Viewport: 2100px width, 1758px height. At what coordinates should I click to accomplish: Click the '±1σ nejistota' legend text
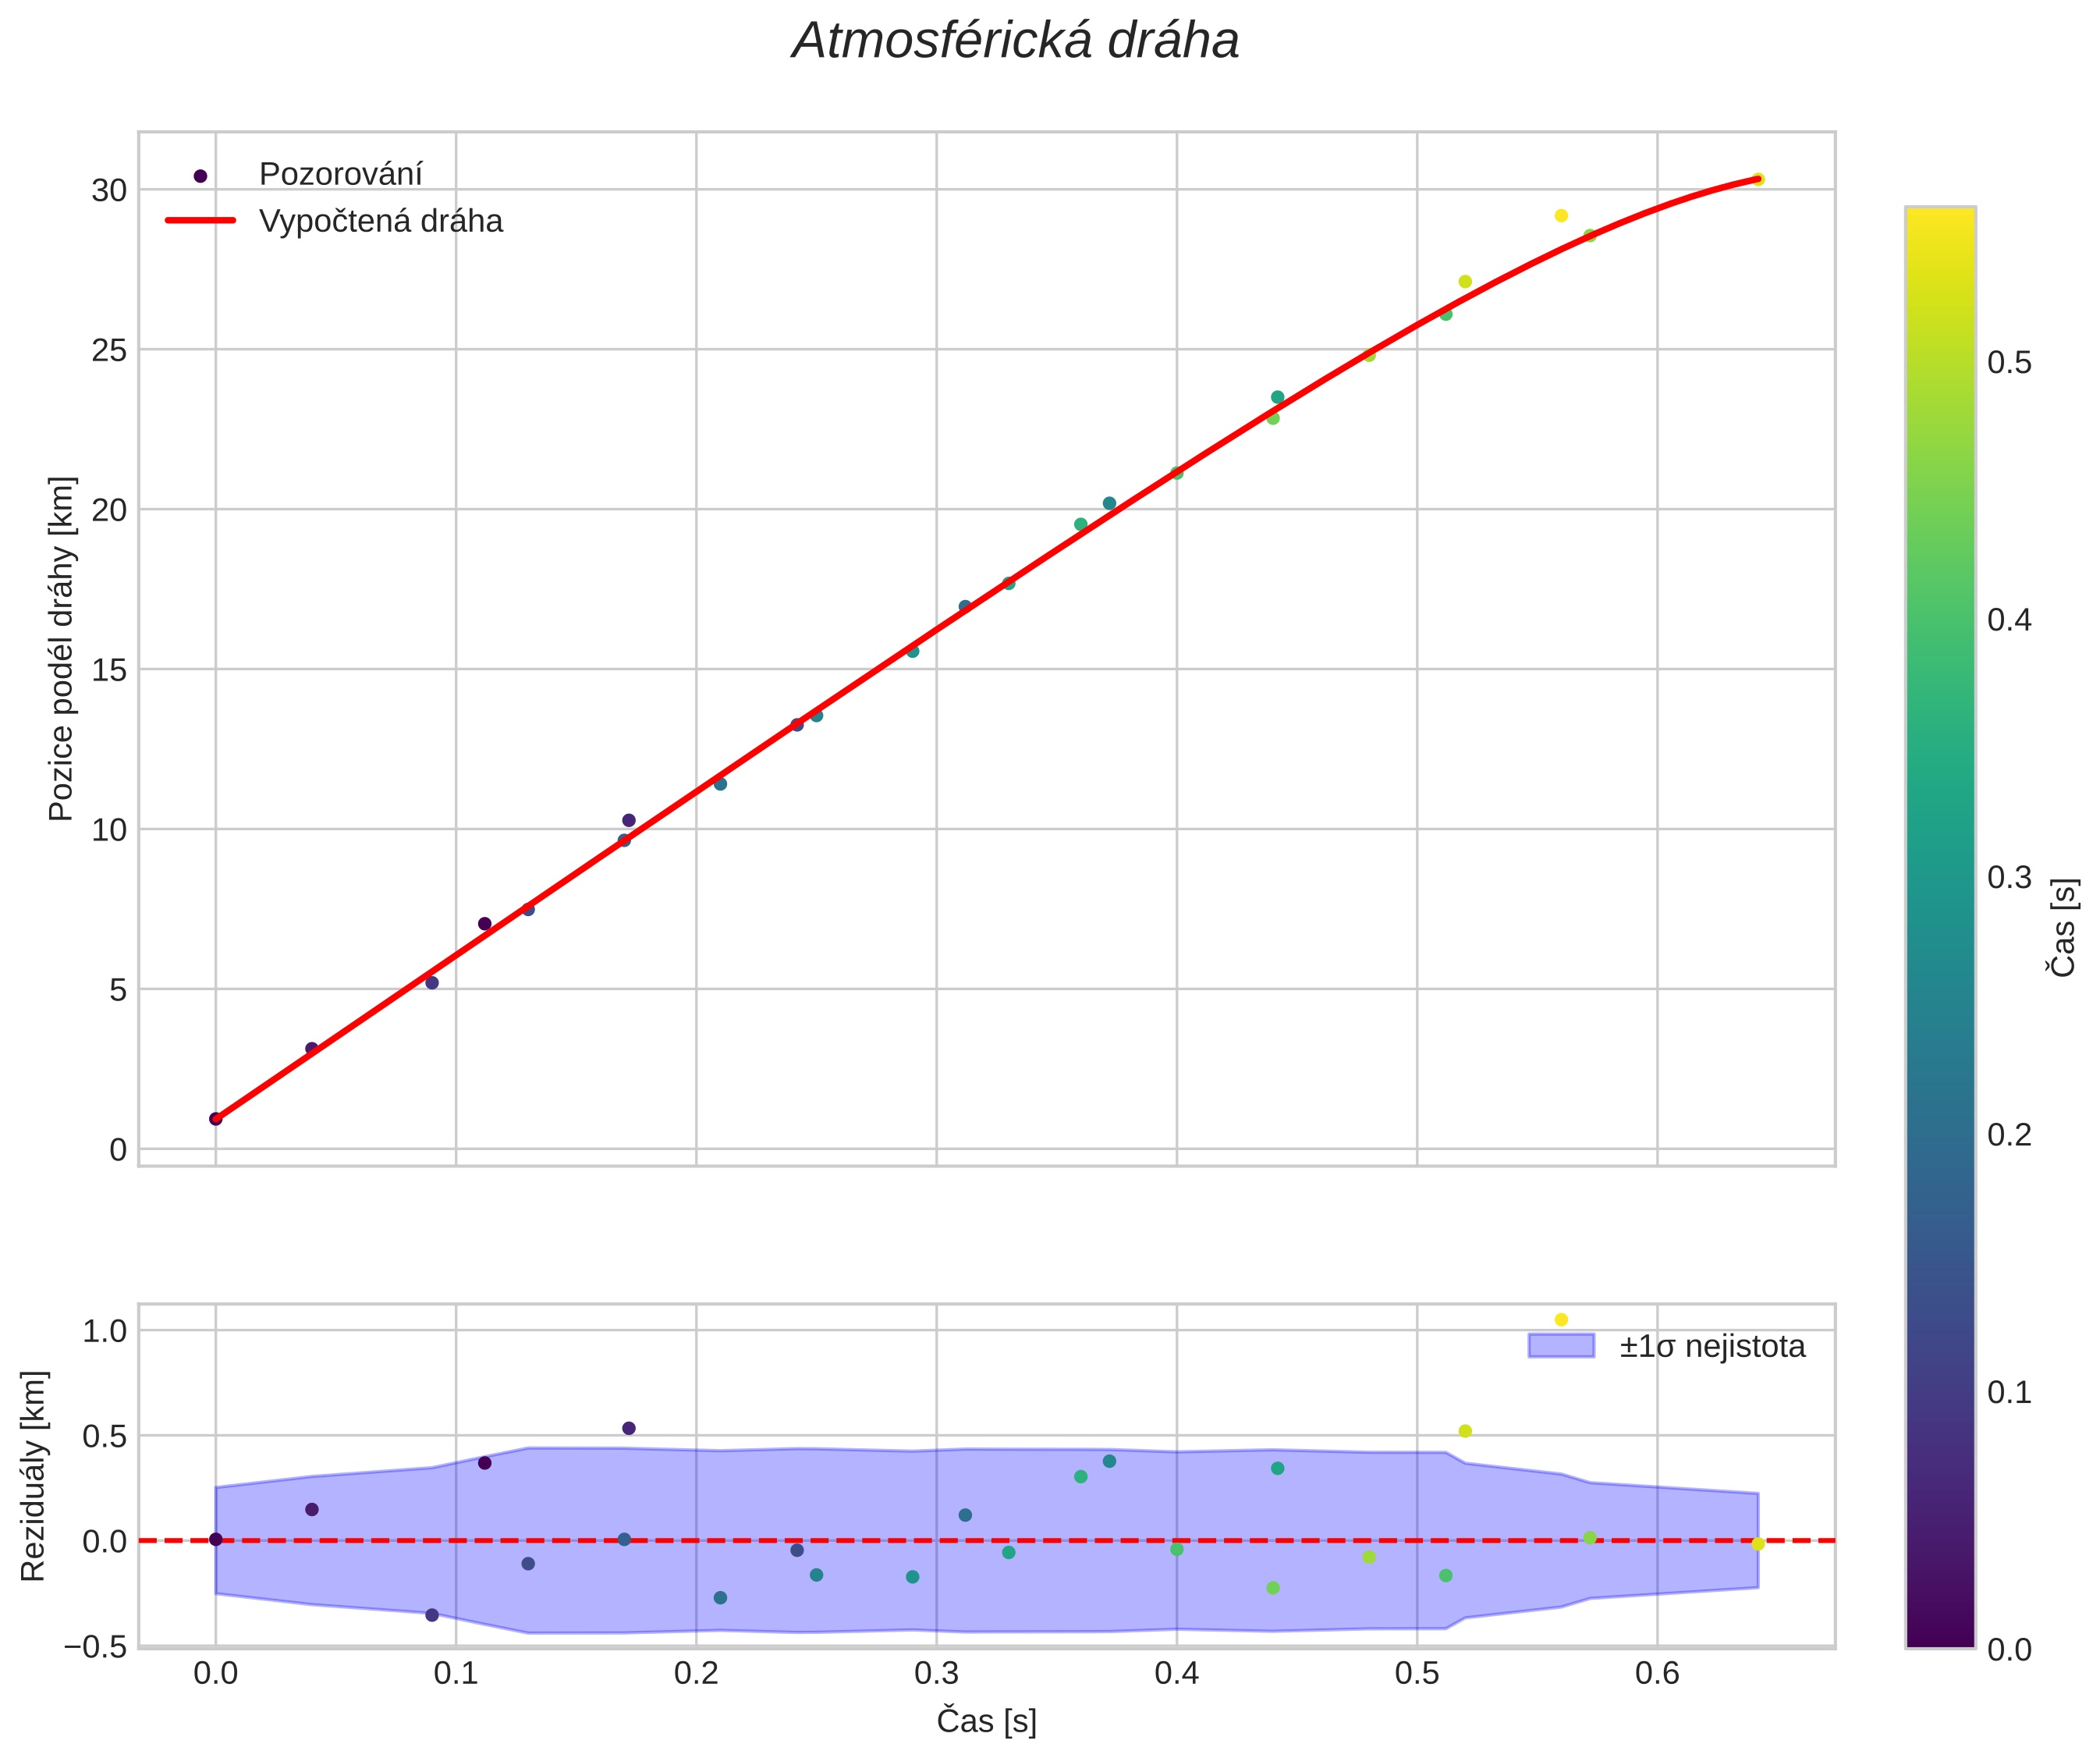[x=1712, y=1347]
